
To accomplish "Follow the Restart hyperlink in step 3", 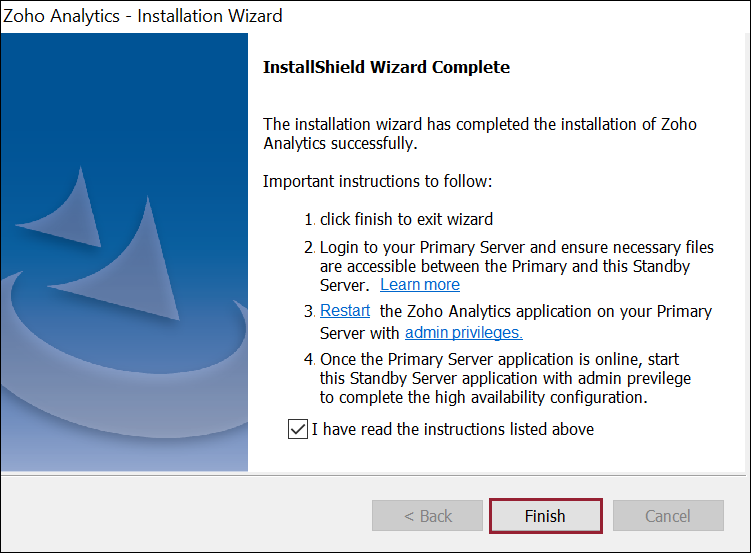I will (x=345, y=311).
